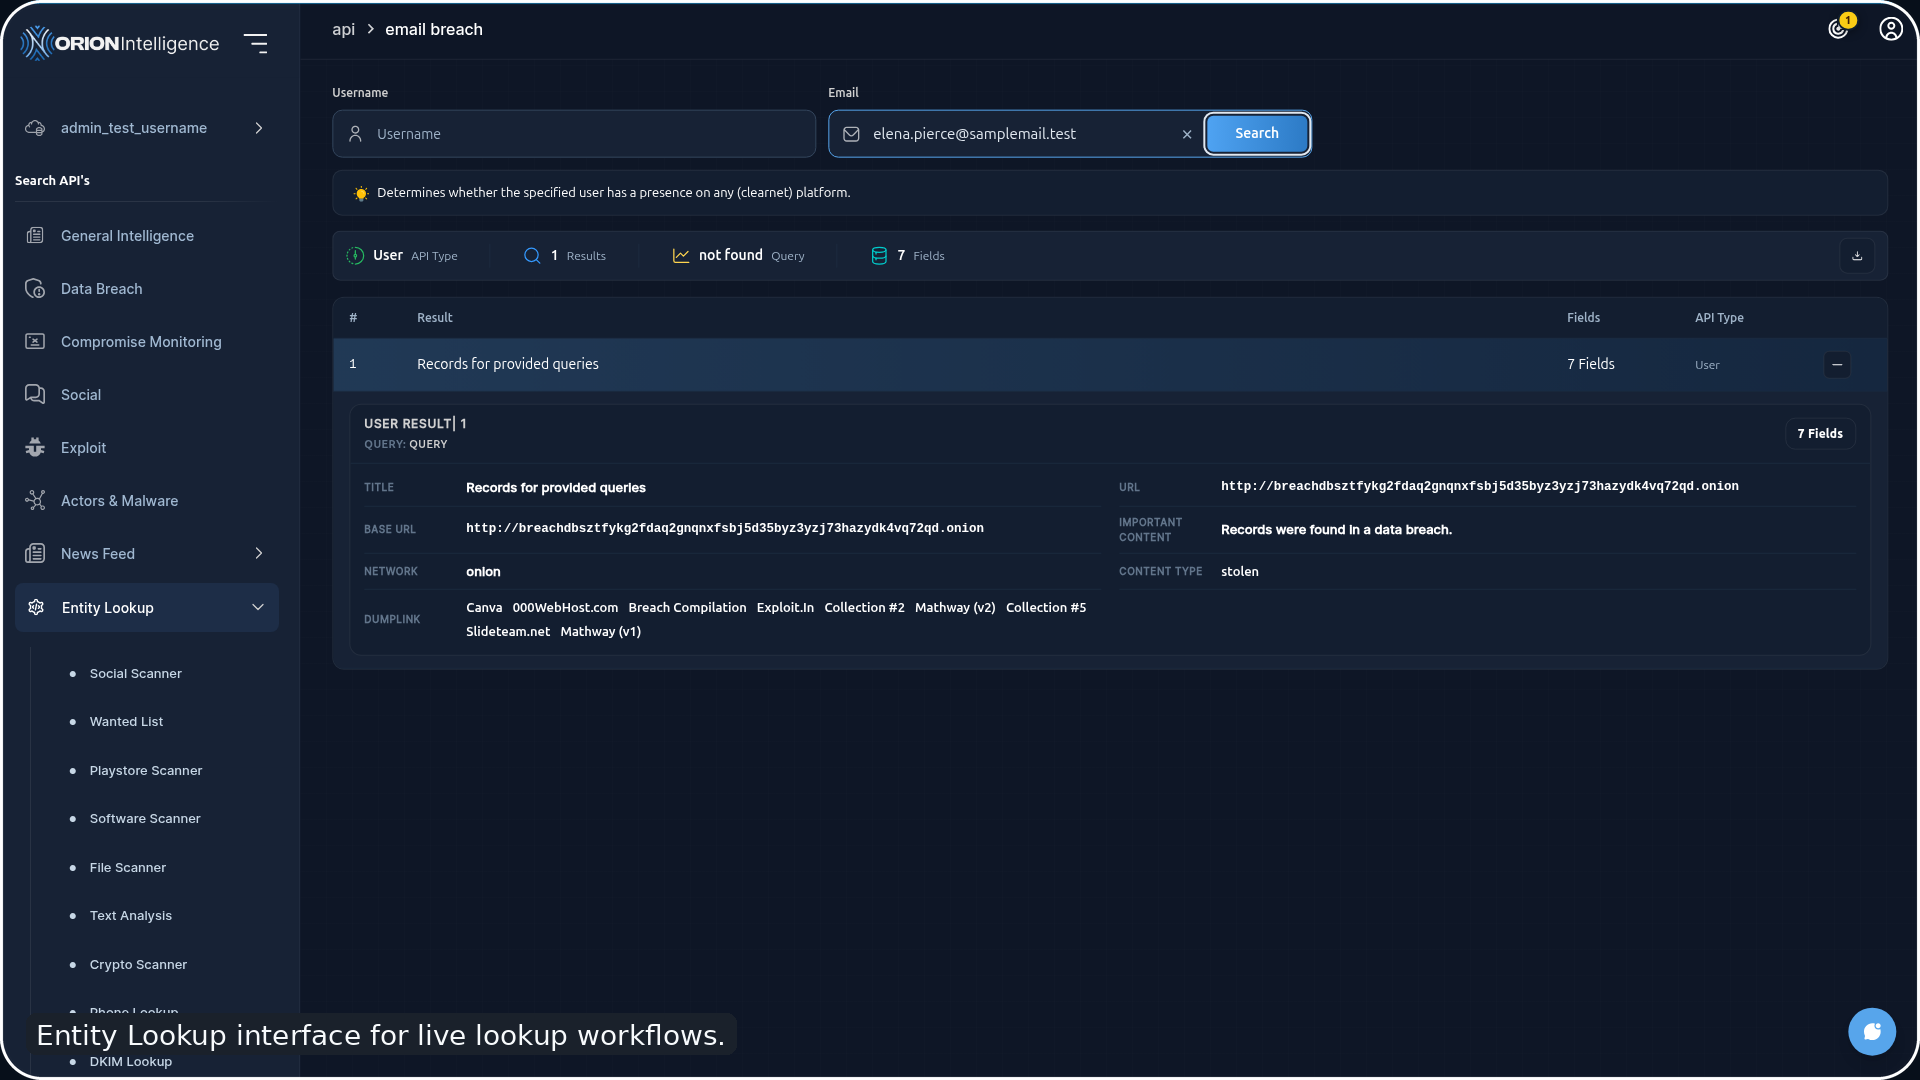The width and height of the screenshot is (1920, 1080).
Task: Select Playstore Scanner item
Action: (146, 771)
